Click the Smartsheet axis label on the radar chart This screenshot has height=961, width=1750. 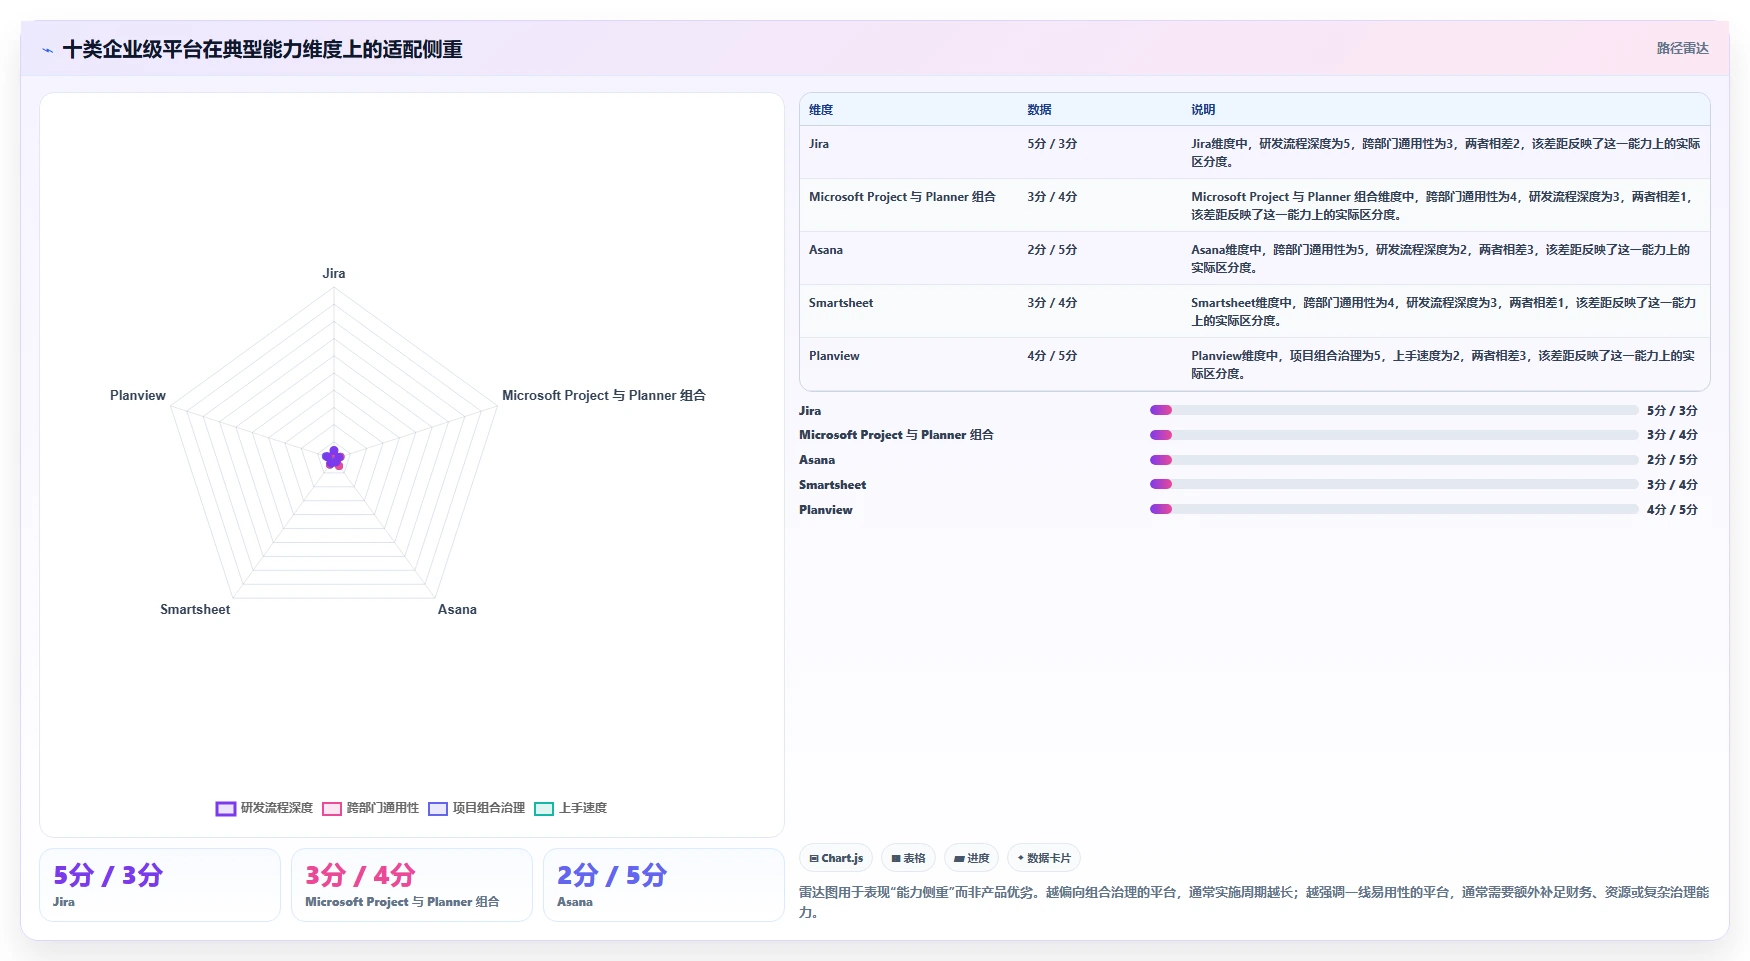pyautogui.click(x=195, y=609)
